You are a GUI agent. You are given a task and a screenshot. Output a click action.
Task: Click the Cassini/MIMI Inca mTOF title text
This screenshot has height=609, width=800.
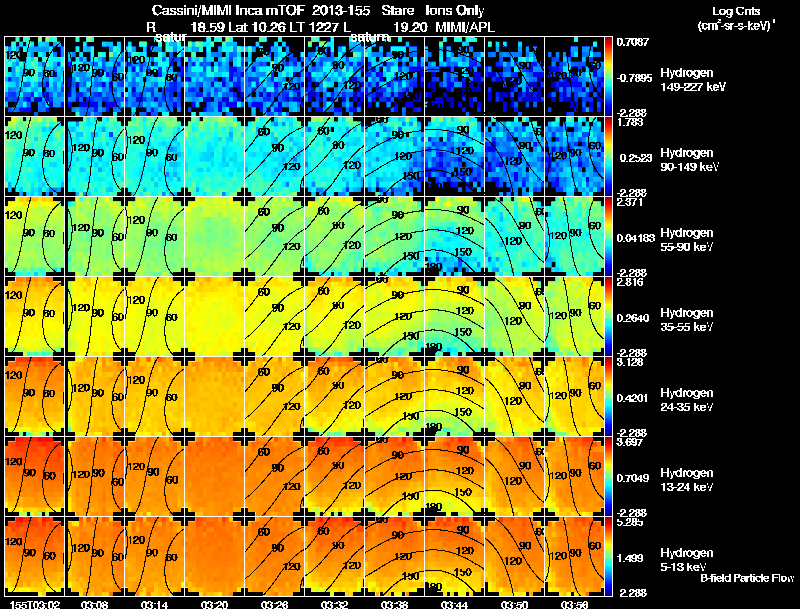[228, 10]
